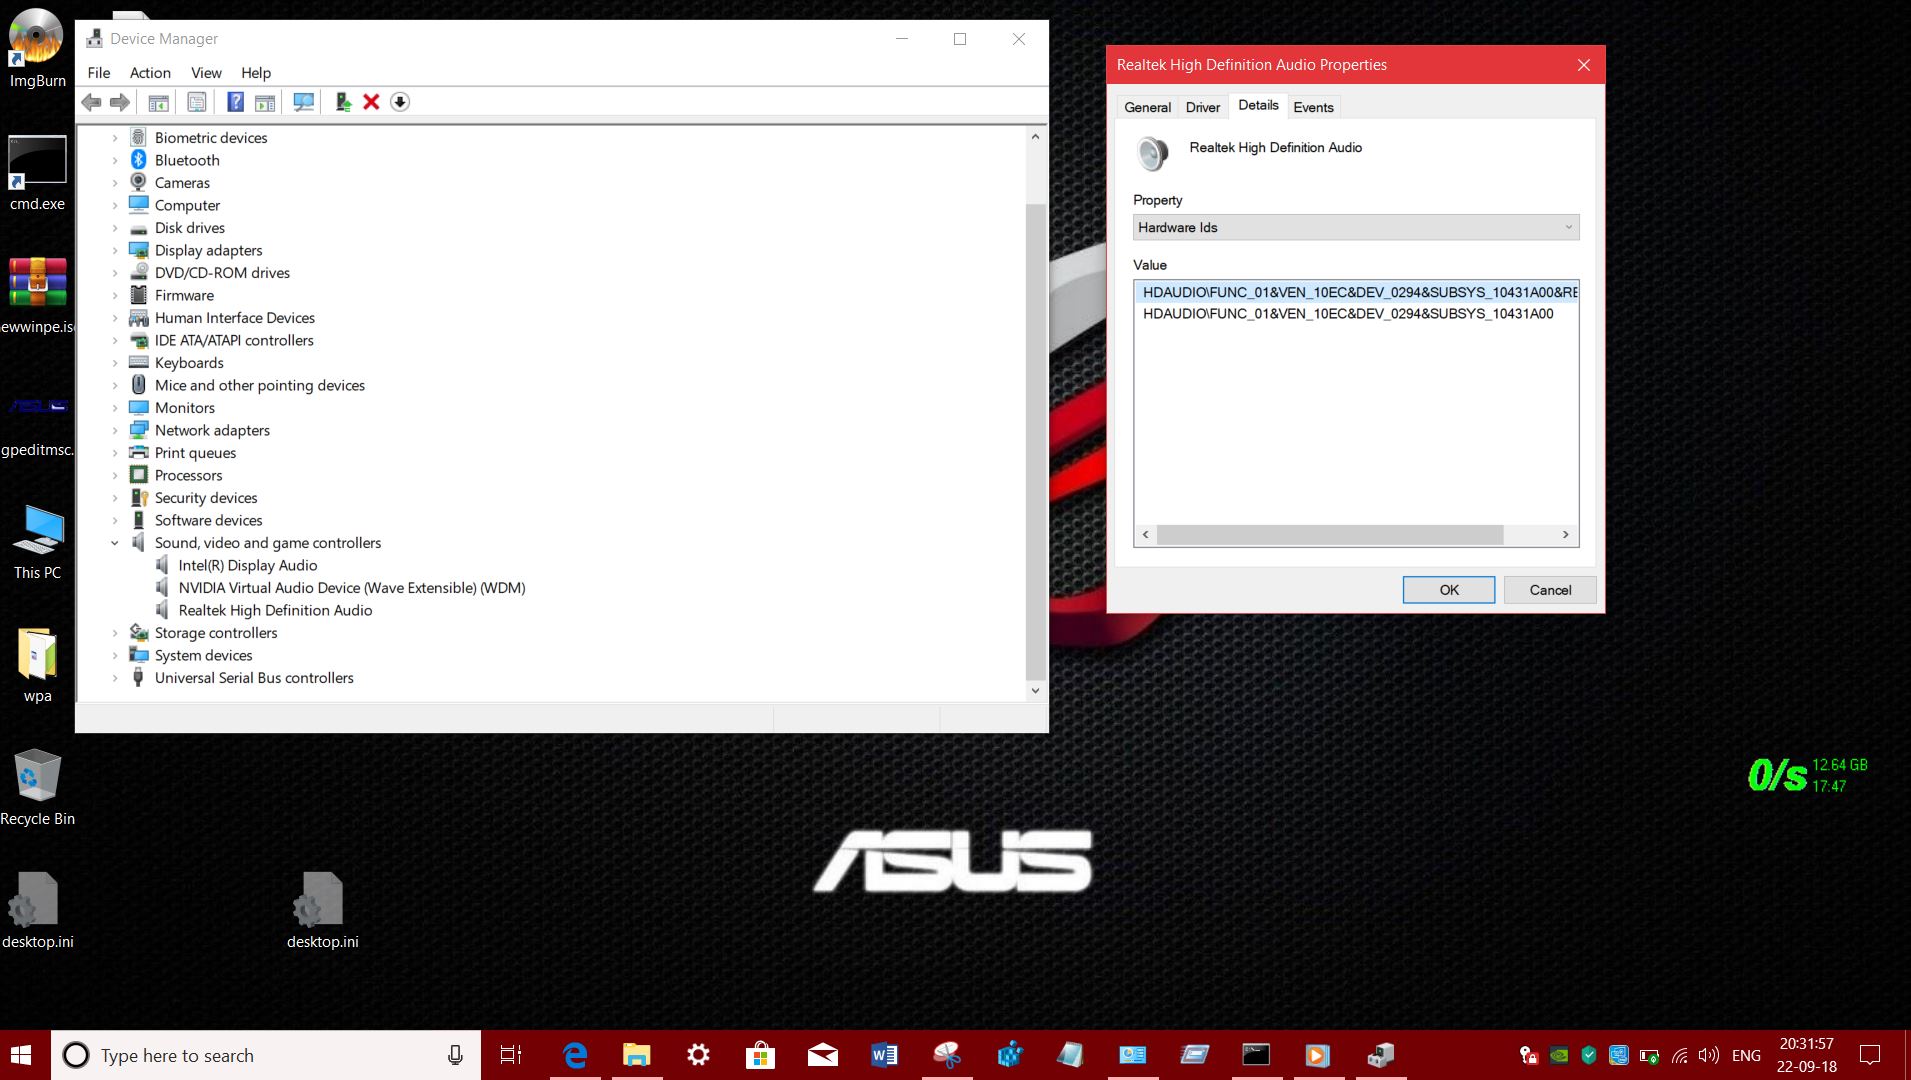Switch to the Events tab
This screenshot has height=1080, width=1911.
click(x=1313, y=107)
